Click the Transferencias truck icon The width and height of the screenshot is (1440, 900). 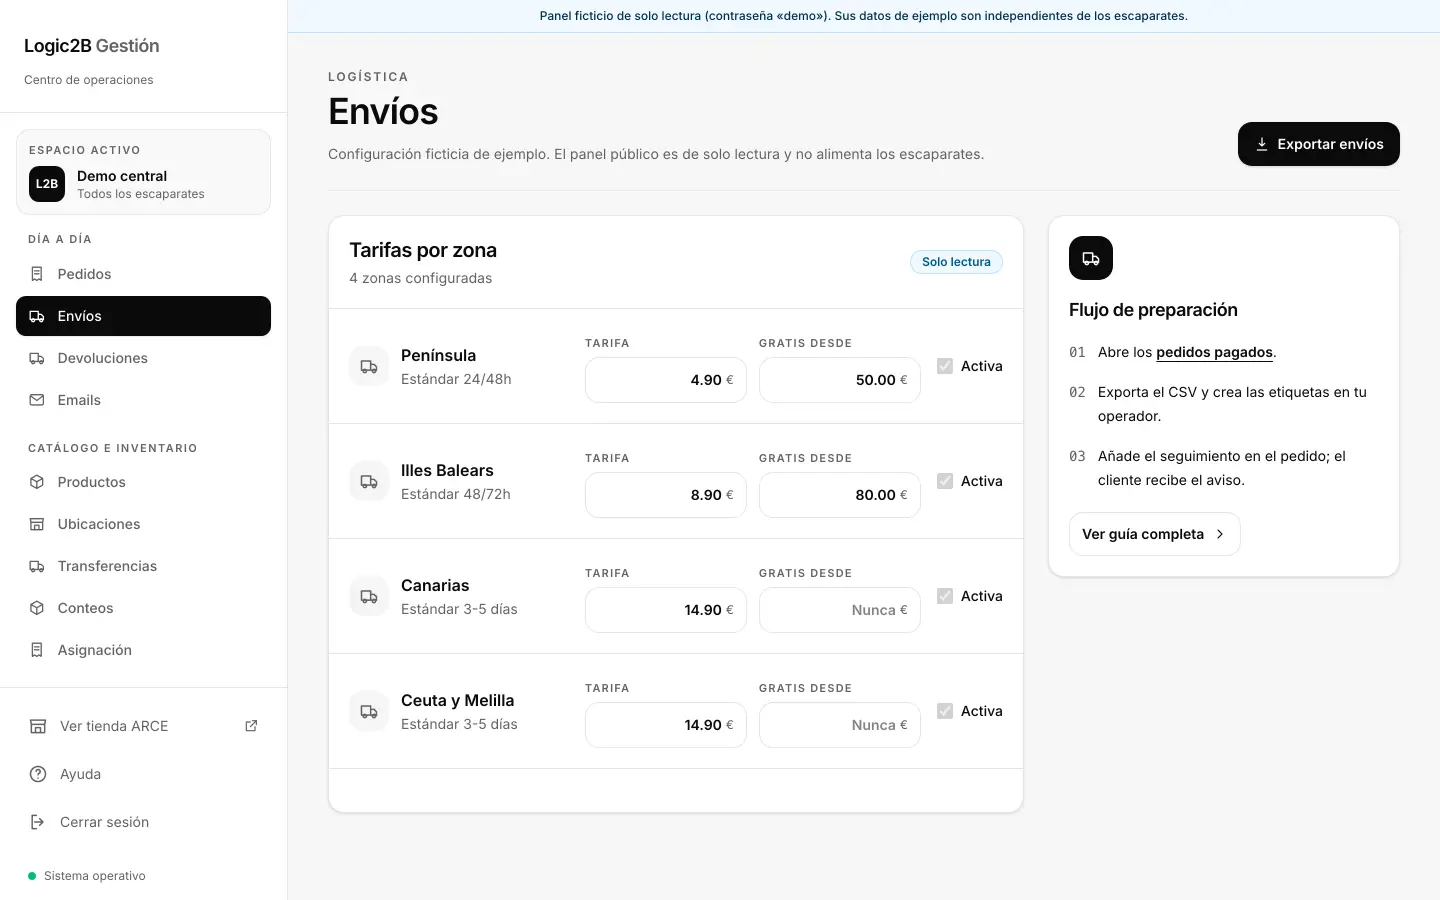tap(37, 566)
